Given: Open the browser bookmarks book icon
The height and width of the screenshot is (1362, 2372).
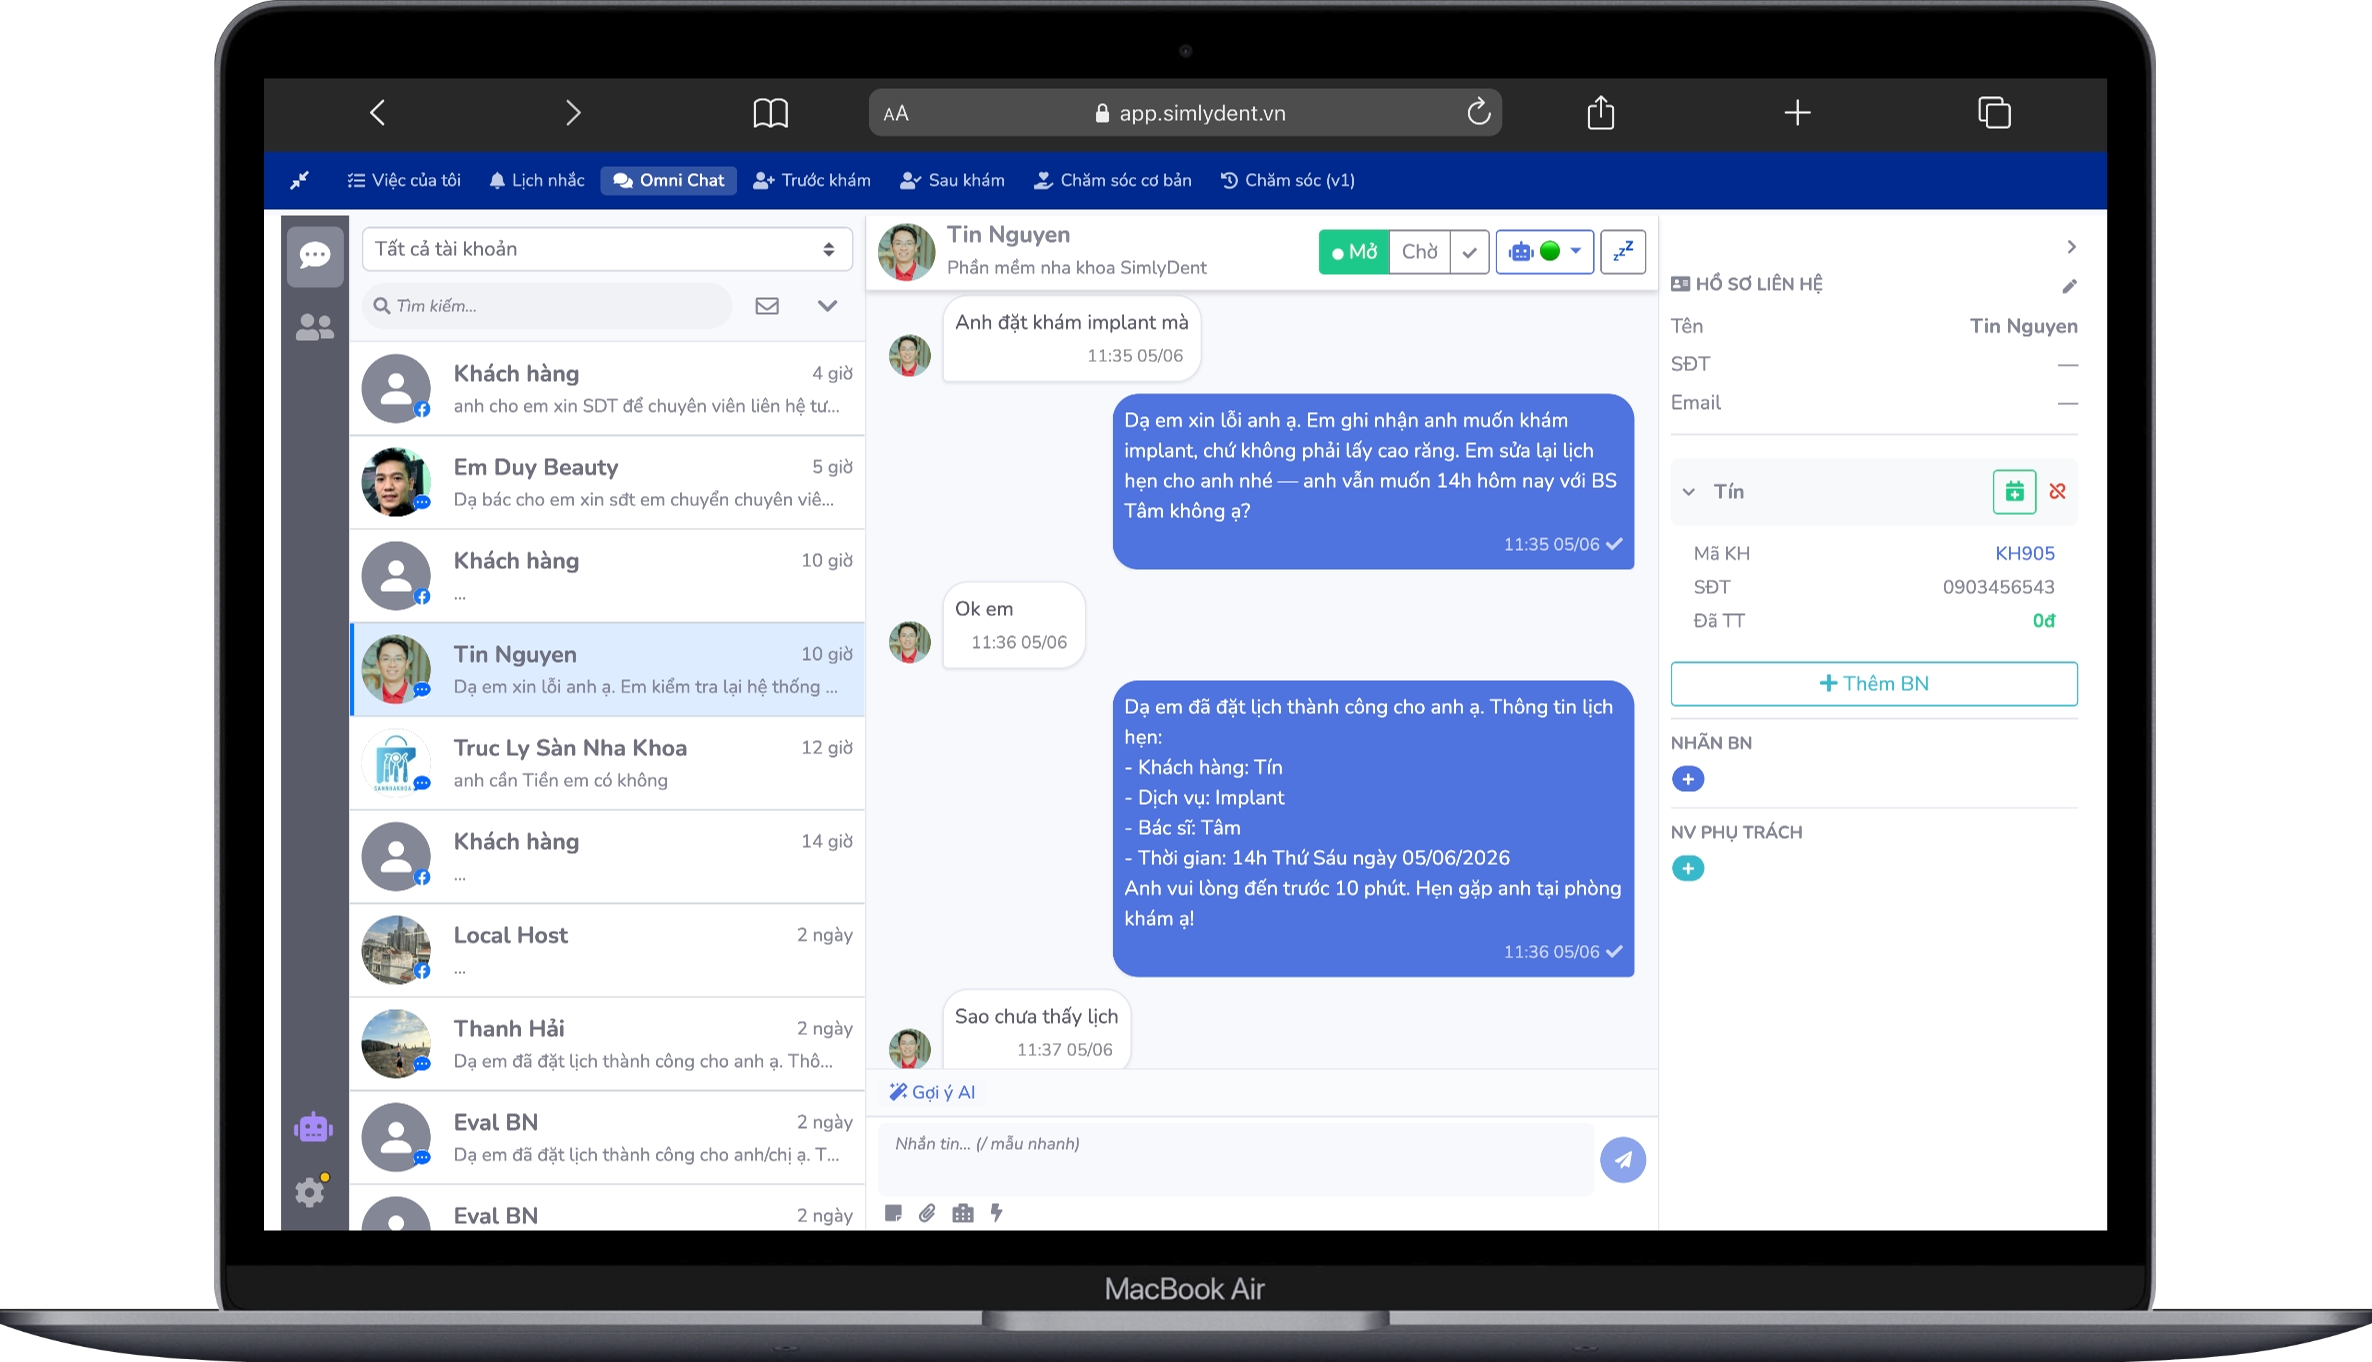Looking at the screenshot, I should click(770, 113).
